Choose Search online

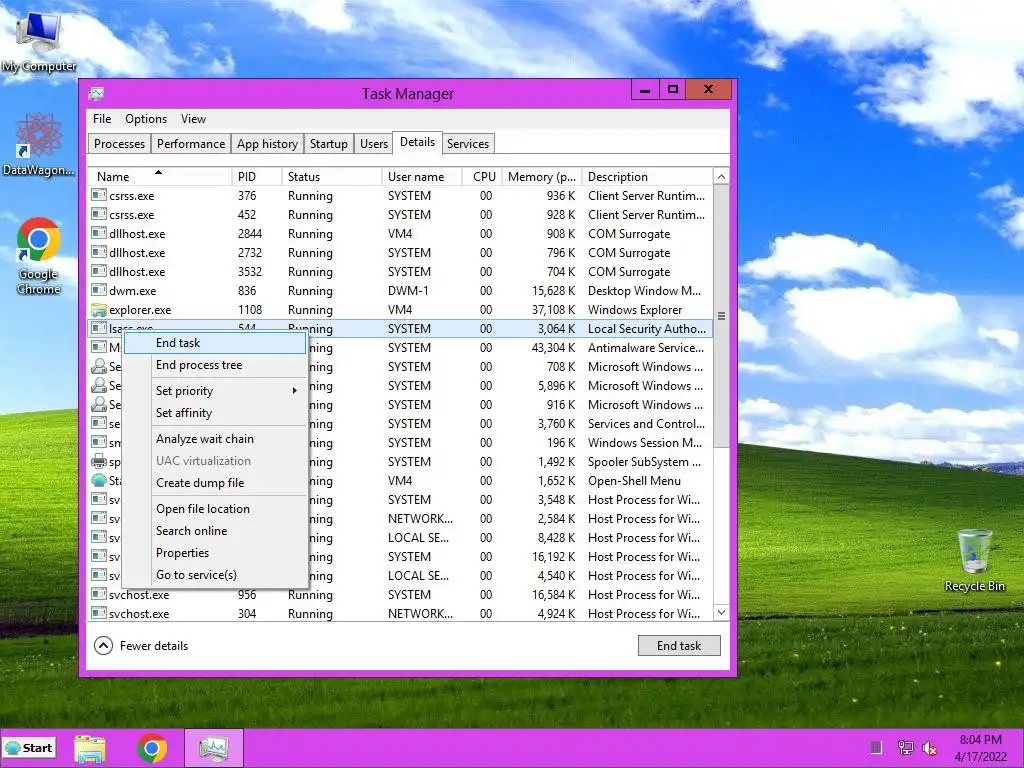pyautogui.click(x=215, y=531)
